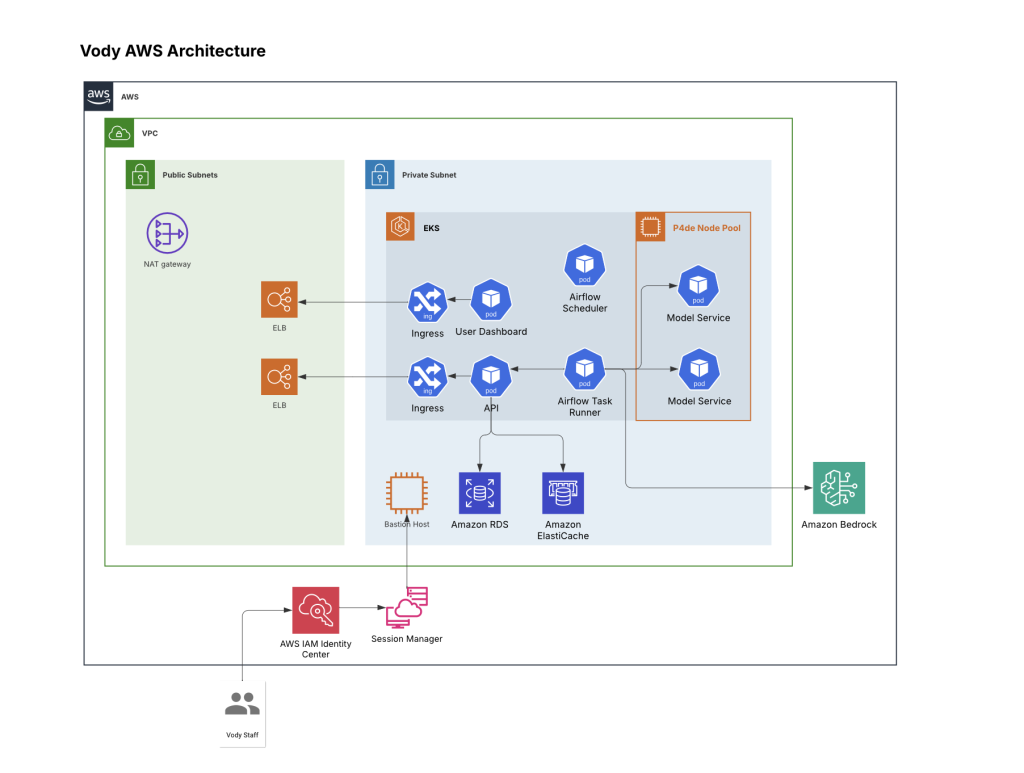The width and height of the screenshot is (1024, 773).
Task: Click the lower Model Service pod icon
Action: point(699,369)
